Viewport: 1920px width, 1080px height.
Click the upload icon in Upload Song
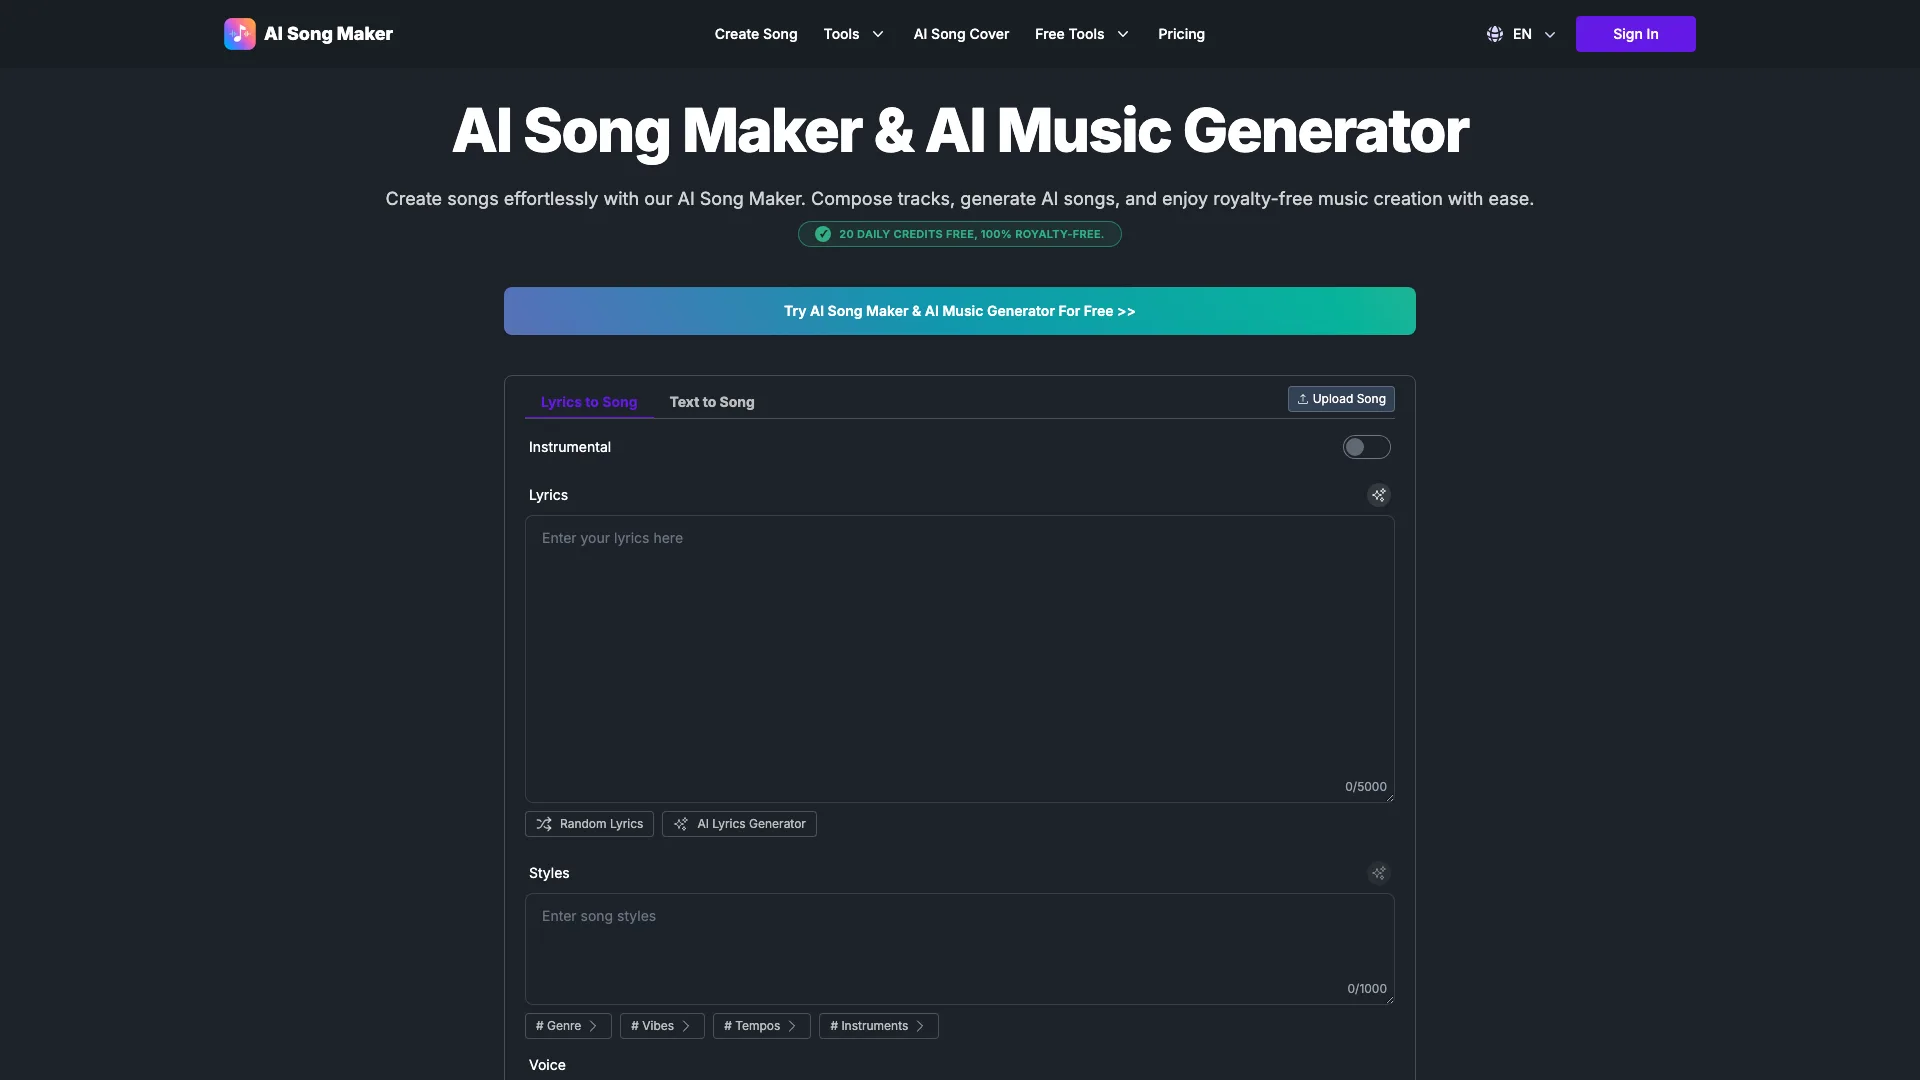[x=1302, y=399]
